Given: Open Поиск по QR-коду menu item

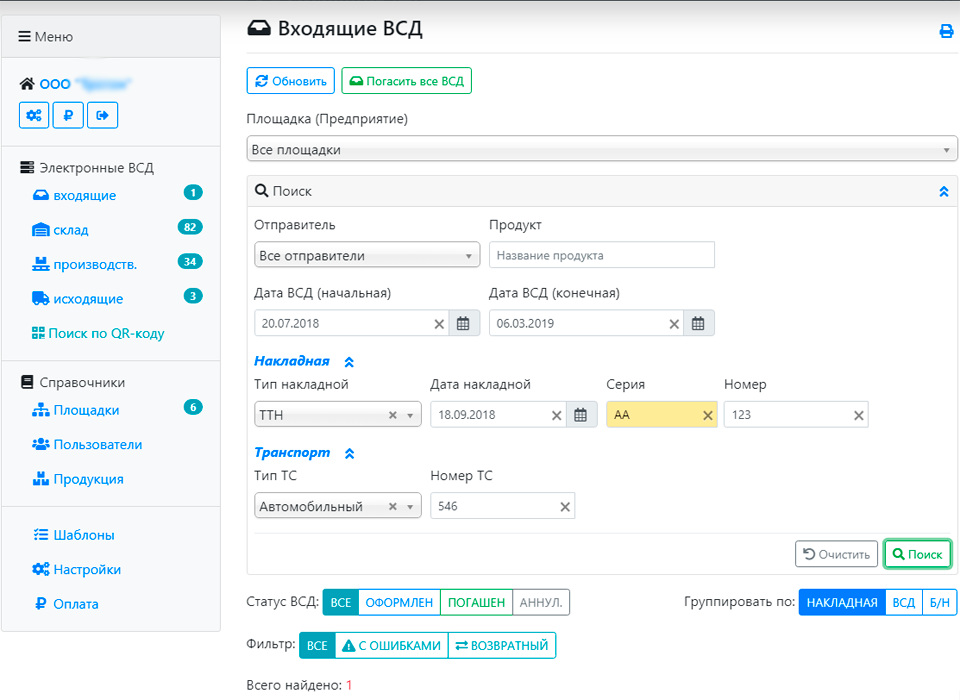Looking at the screenshot, I should tap(105, 333).
